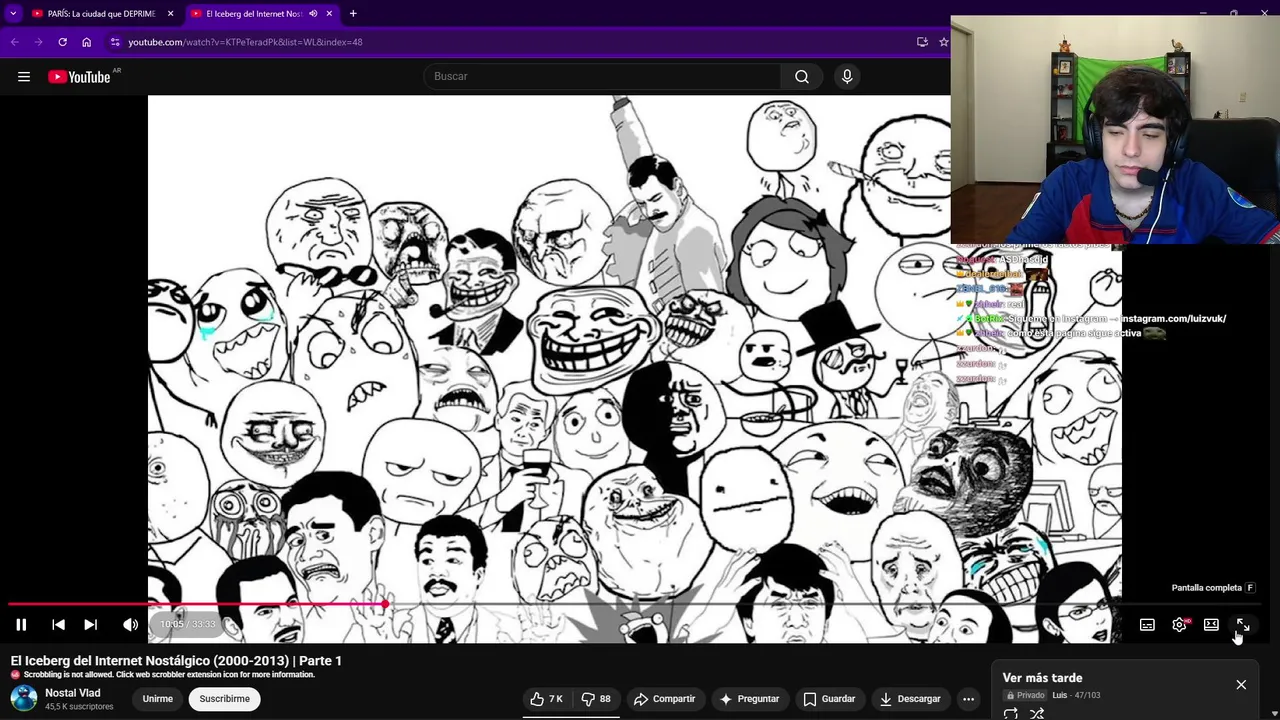Mute the video with the speaker icon
Screen dimensions: 1280x720
coord(130,624)
